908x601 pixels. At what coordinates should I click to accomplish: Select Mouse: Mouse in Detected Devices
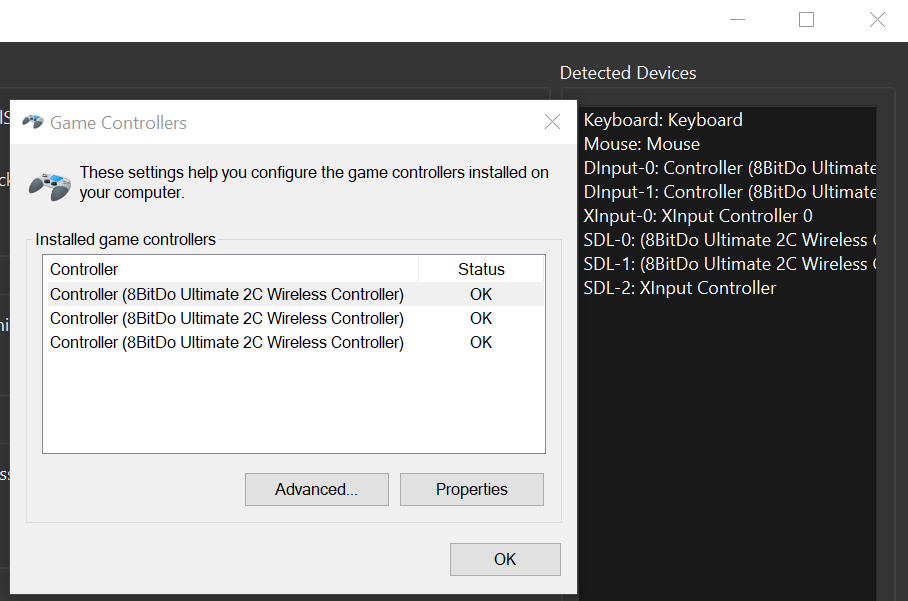(642, 144)
